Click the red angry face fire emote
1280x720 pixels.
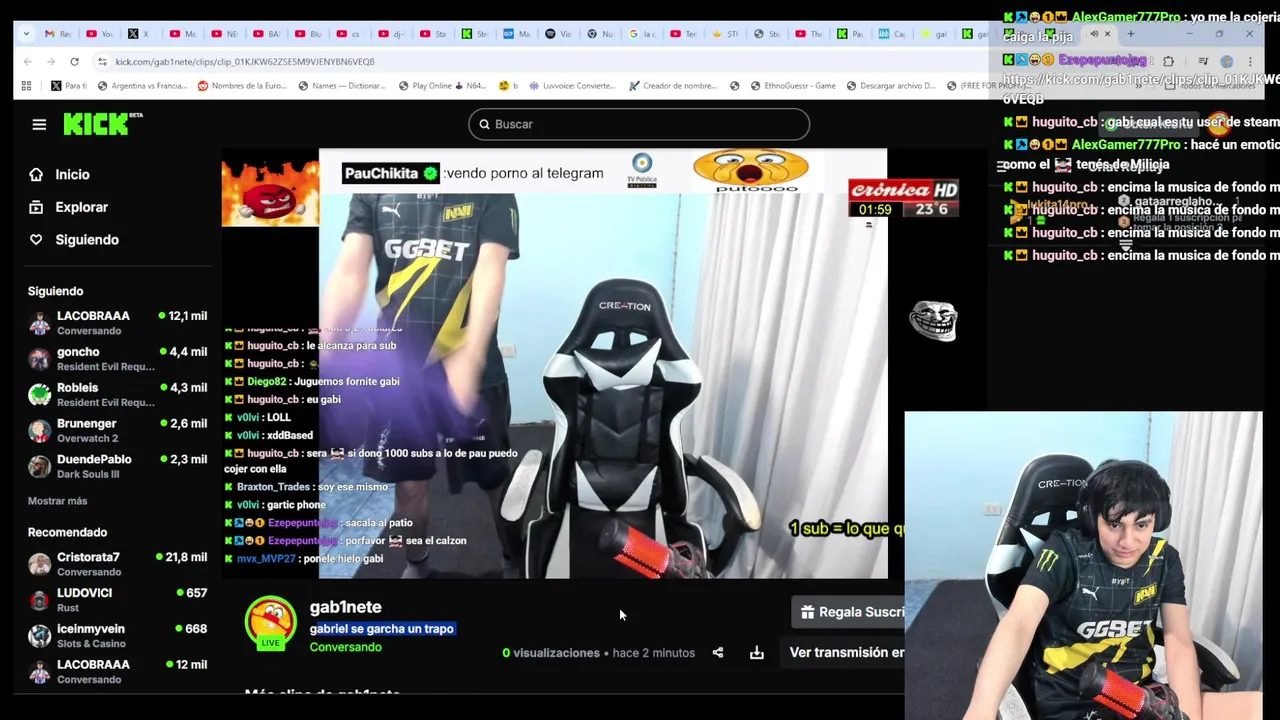tap(270, 194)
